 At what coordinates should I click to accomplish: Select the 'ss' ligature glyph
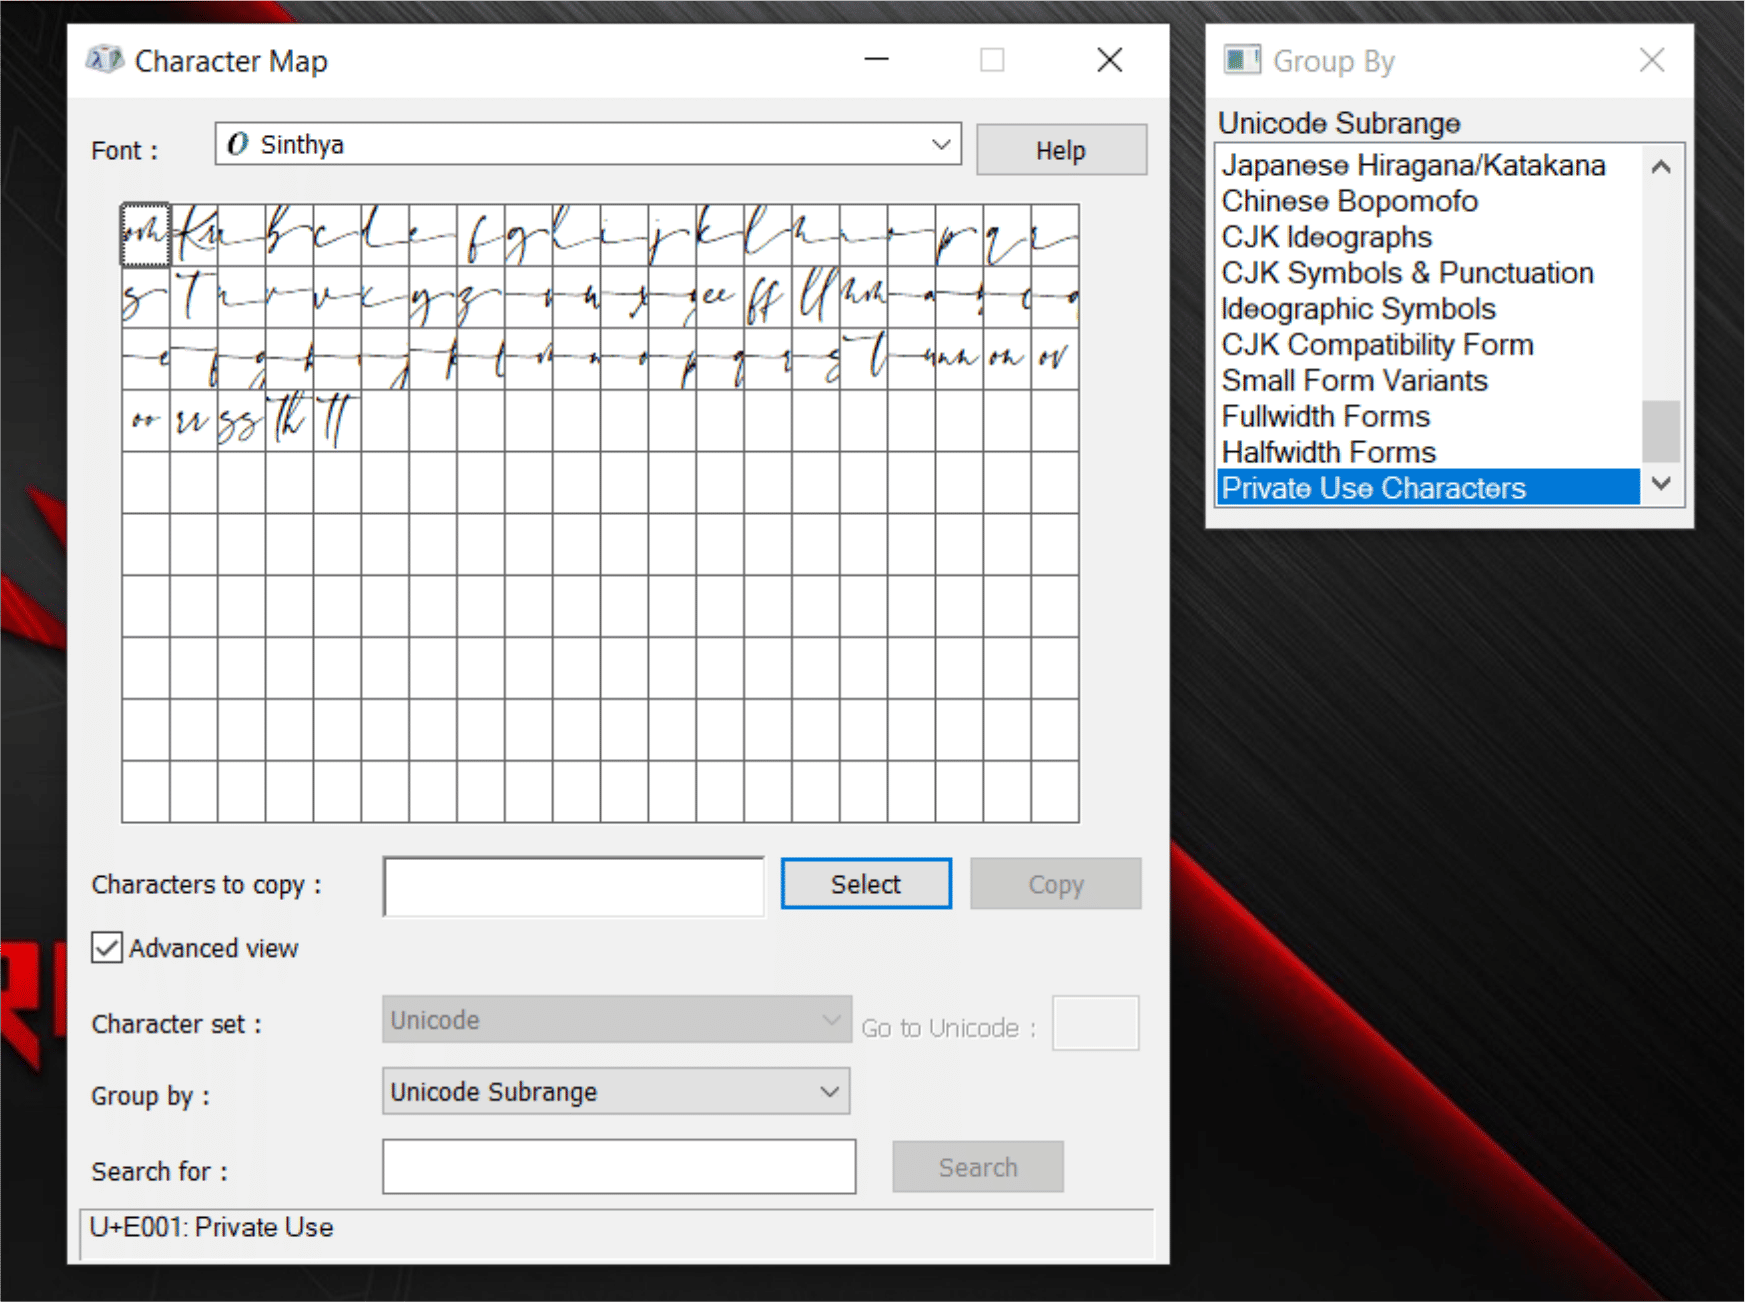click(x=241, y=422)
